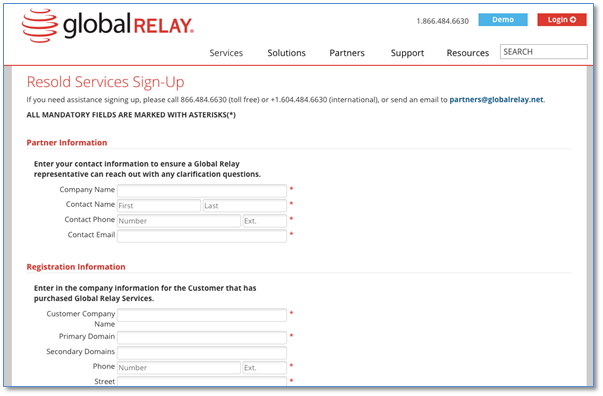Image resolution: width=603 pixels, height=396 pixels.
Task: Click the customer Phone Number field
Action: click(x=179, y=368)
